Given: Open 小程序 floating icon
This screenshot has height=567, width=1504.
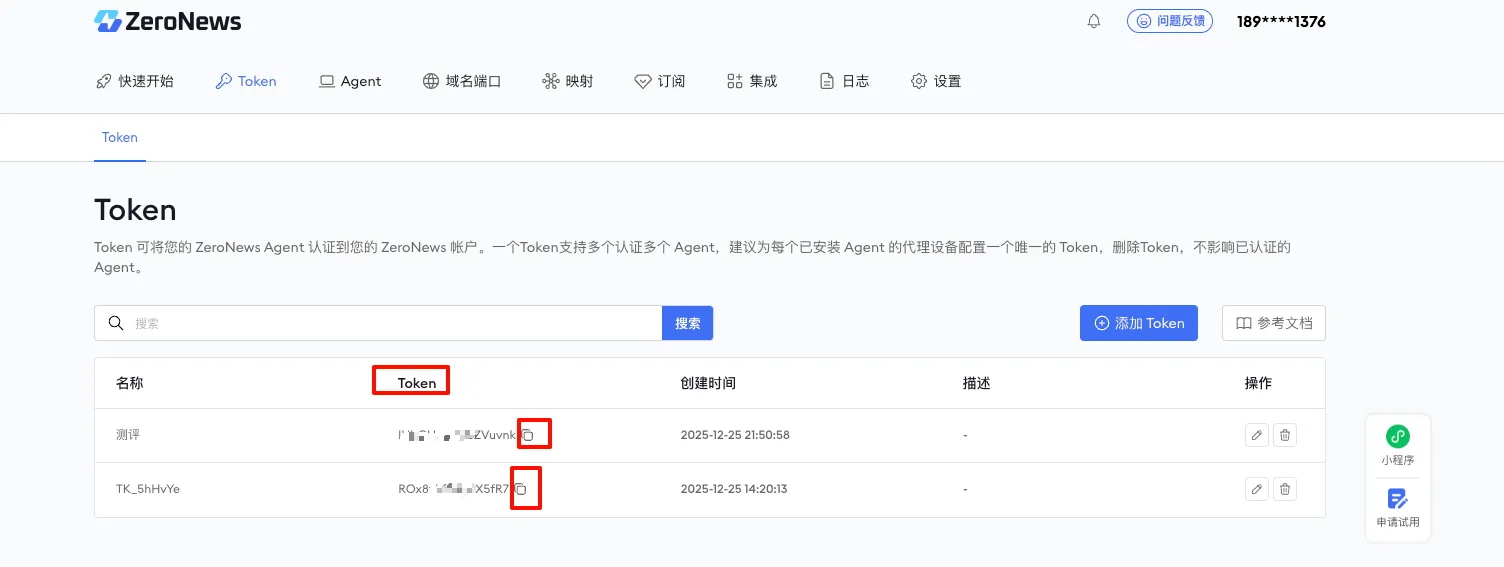Looking at the screenshot, I should point(1398,446).
